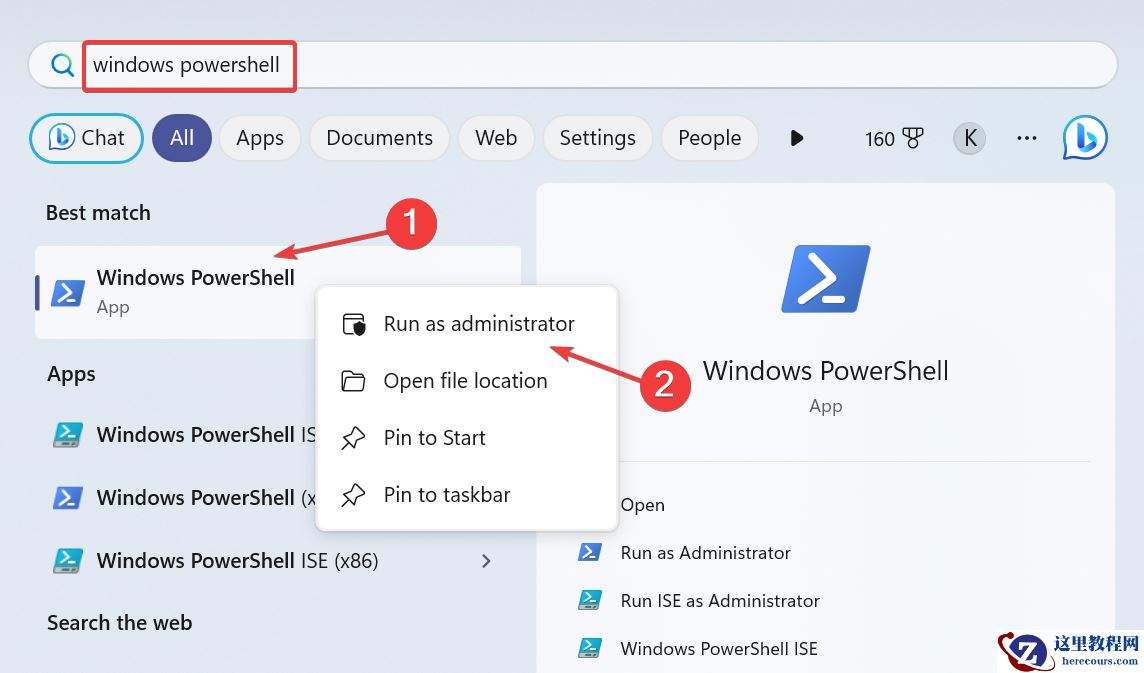This screenshot has height=673, width=1144.
Task: Select the Windows PowerShell best match result
Action: pos(278,292)
